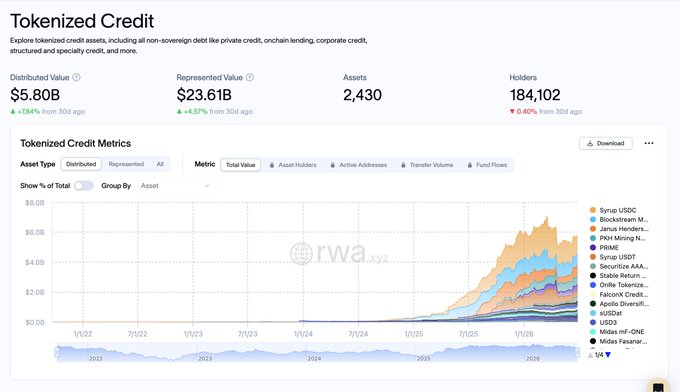This screenshot has width=680, height=392.
Task: Click the Download button
Action: point(605,144)
